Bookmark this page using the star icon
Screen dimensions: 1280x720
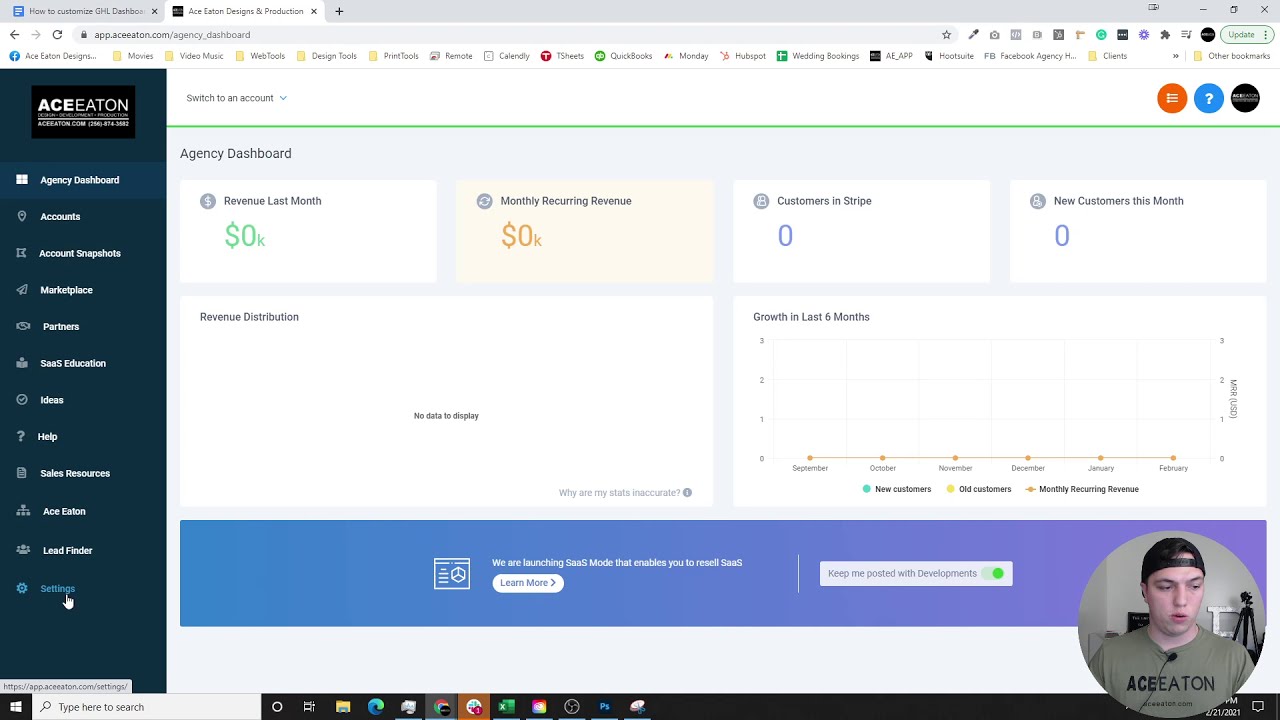946,34
